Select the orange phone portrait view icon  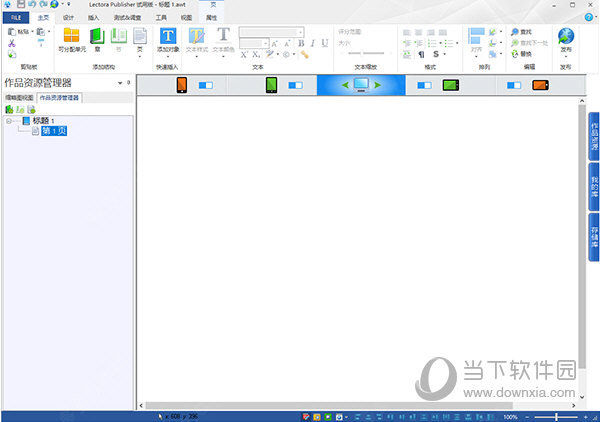tap(182, 85)
